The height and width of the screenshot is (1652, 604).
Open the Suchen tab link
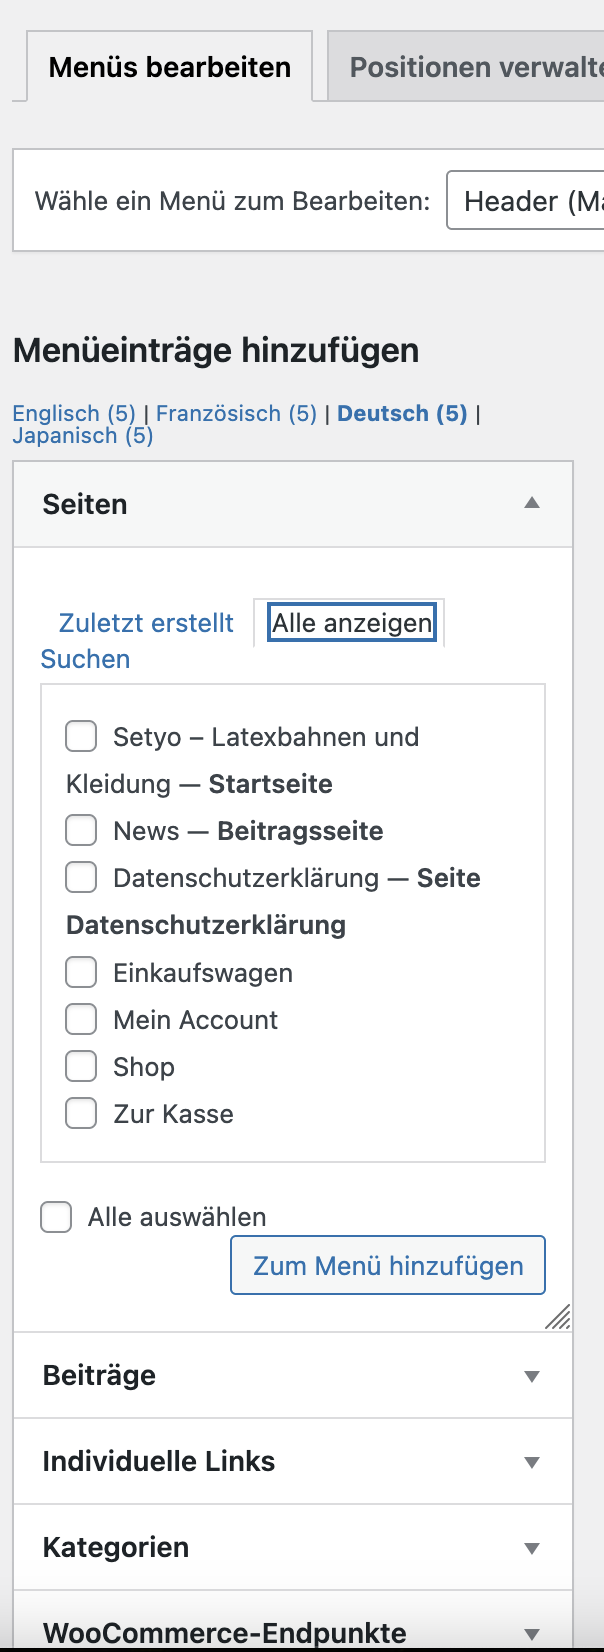[85, 659]
